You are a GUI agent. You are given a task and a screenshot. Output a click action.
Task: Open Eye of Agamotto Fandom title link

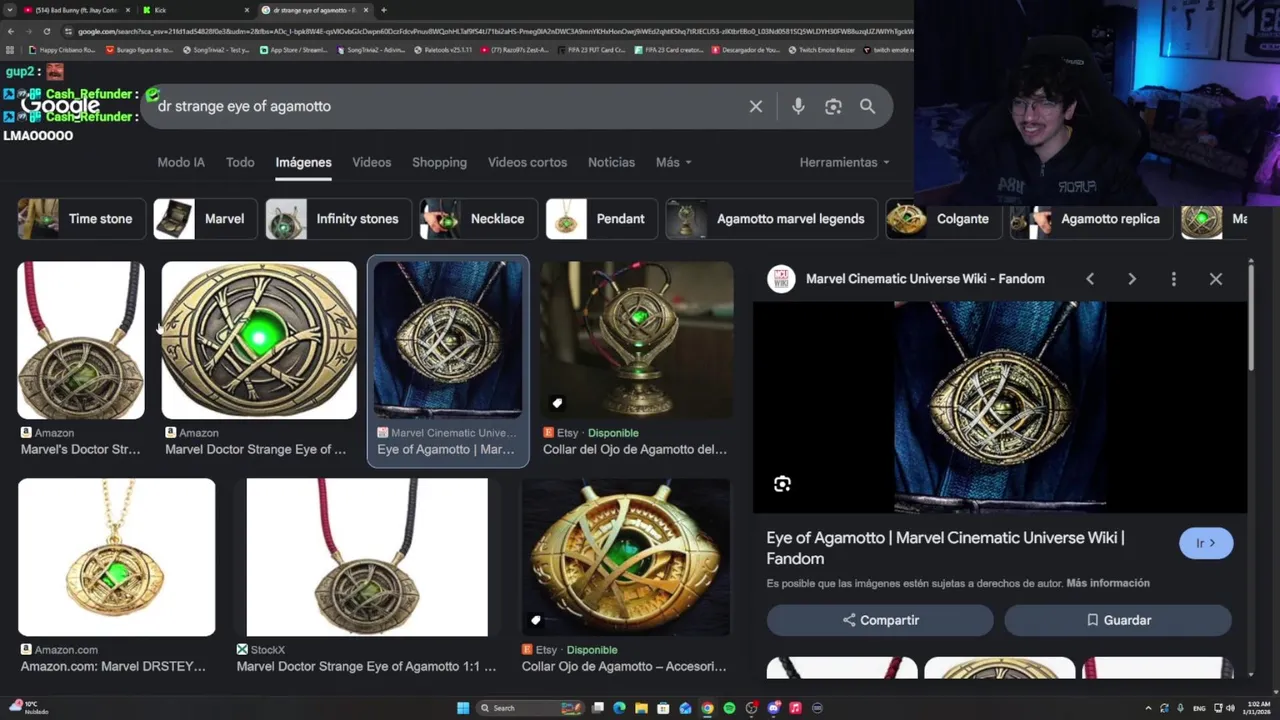point(946,548)
